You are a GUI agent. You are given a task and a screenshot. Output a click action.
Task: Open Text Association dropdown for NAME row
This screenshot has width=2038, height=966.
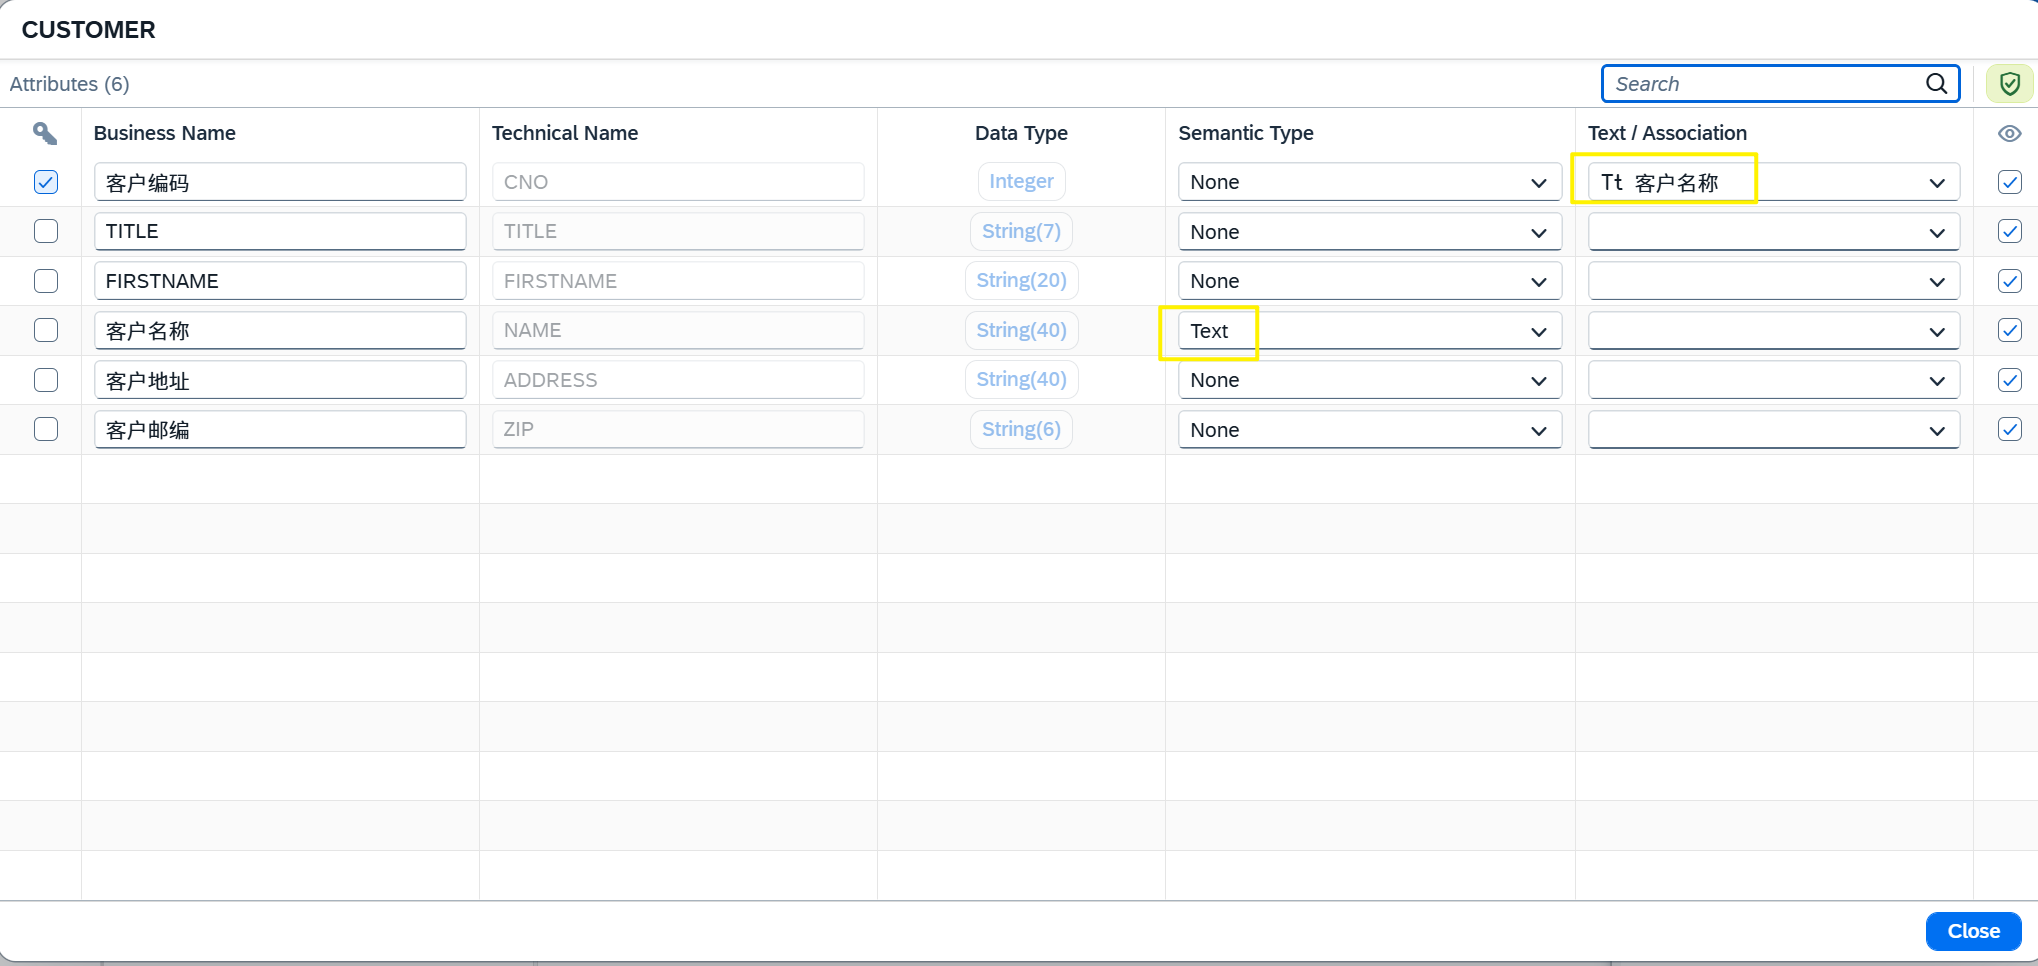pyautogui.click(x=1773, y=331)
